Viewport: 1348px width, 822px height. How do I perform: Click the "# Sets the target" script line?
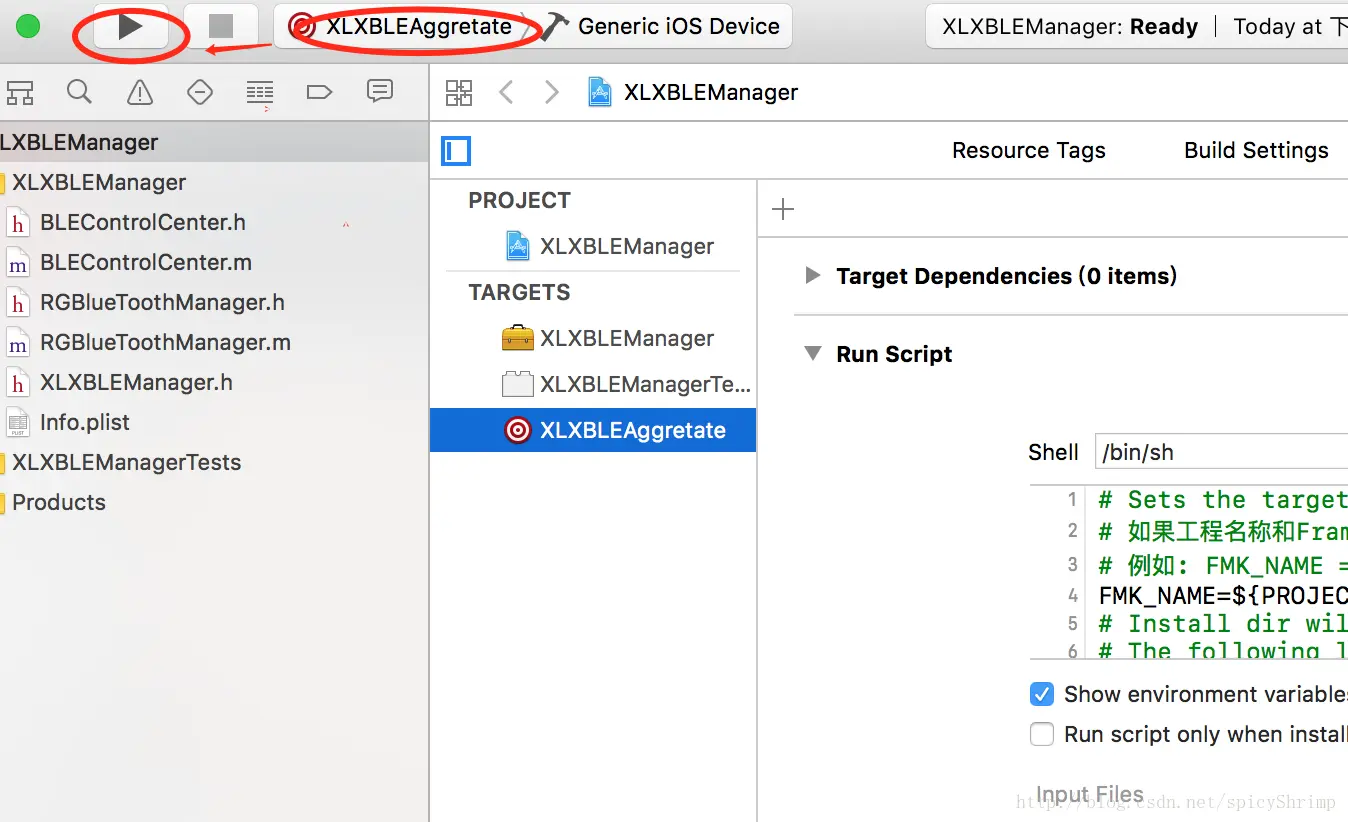(x=1222, y=500)
